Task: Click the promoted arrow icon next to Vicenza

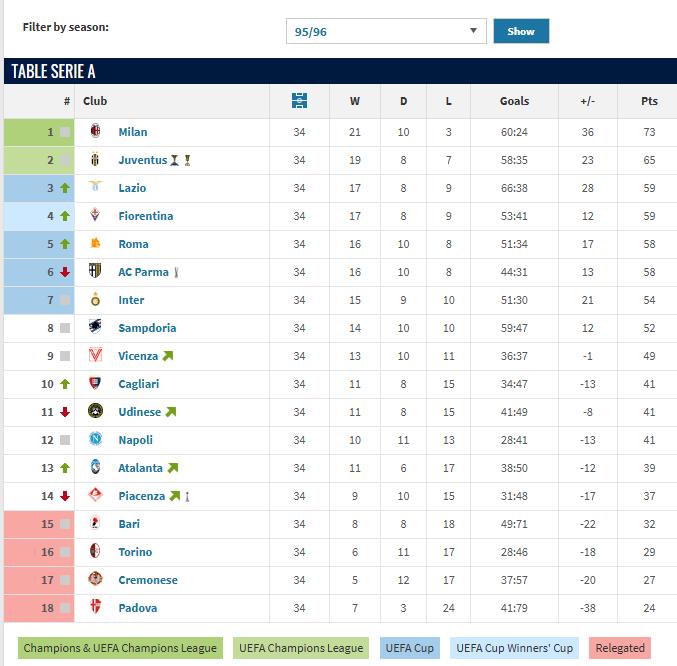Action: pos(167,356)
